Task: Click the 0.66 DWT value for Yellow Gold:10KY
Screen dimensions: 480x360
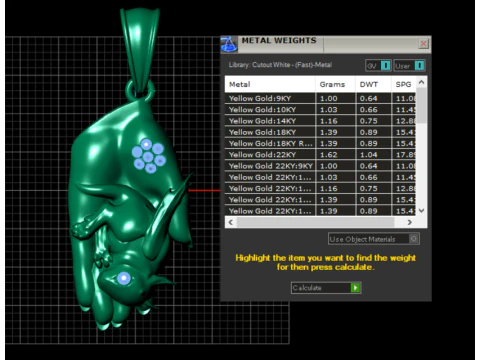Action: pyautogui.click(x=368, y=110)
